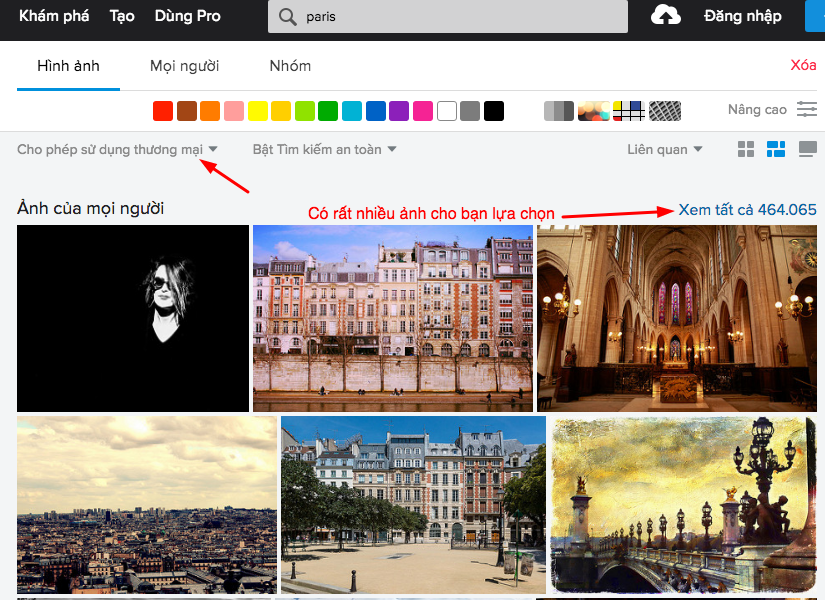Screen dimensions: 825x600
Task: Select the justified layout view icon
Action: pos(806,148)
